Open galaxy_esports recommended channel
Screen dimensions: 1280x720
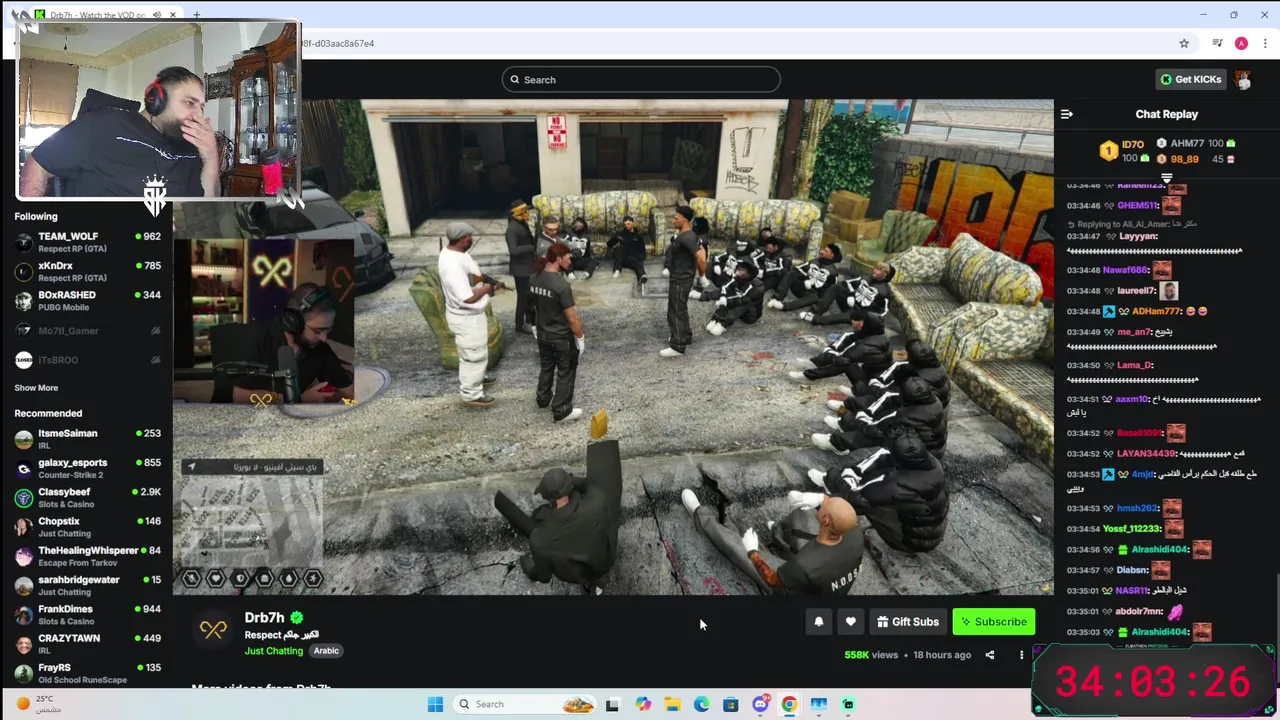pos(88,468)
